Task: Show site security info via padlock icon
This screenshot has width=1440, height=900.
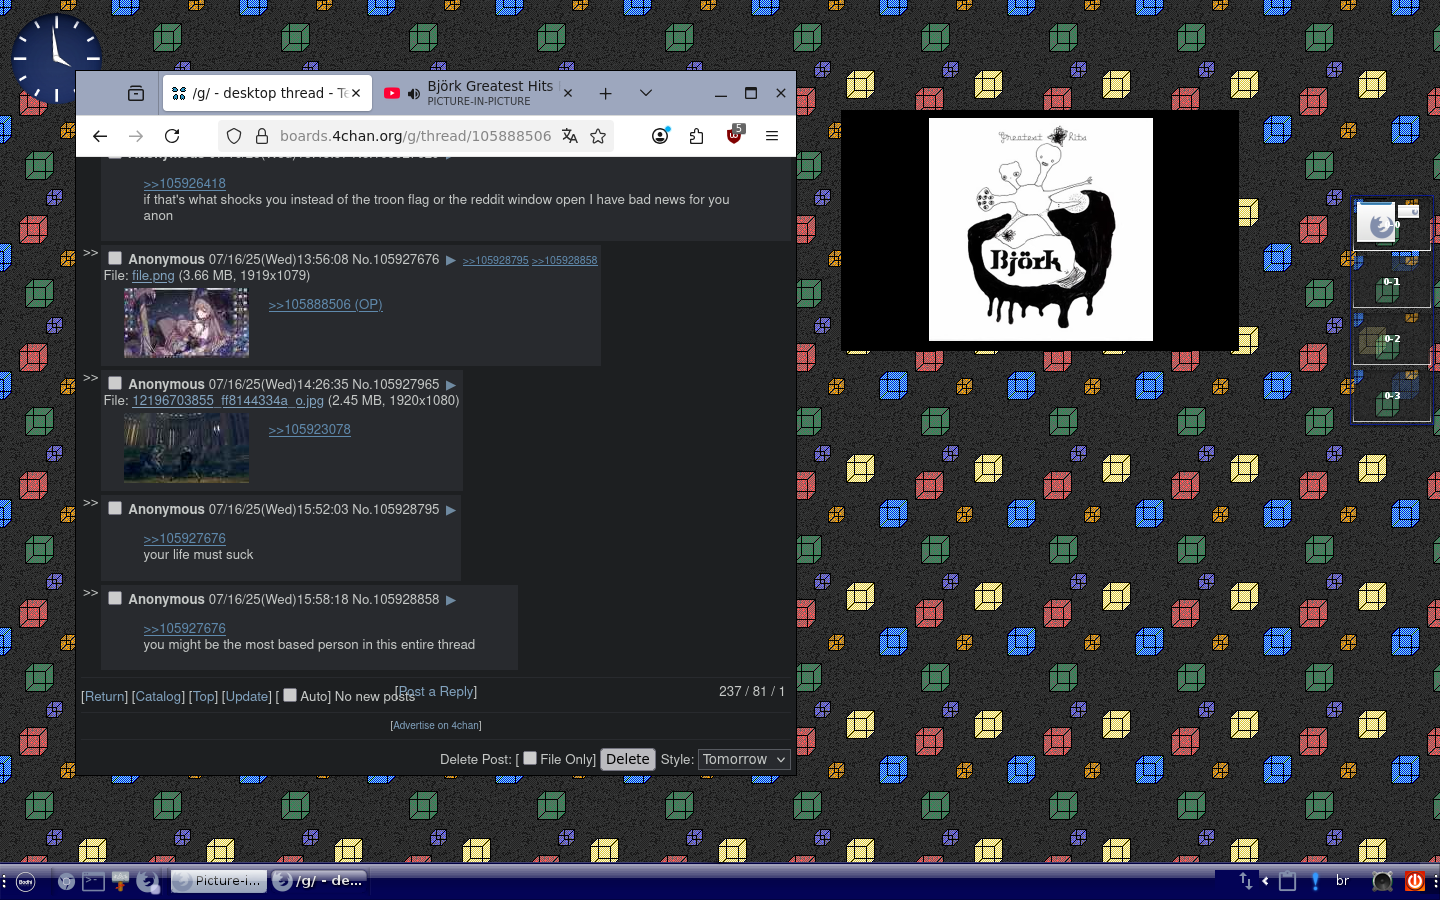Action: pos(262,136)
